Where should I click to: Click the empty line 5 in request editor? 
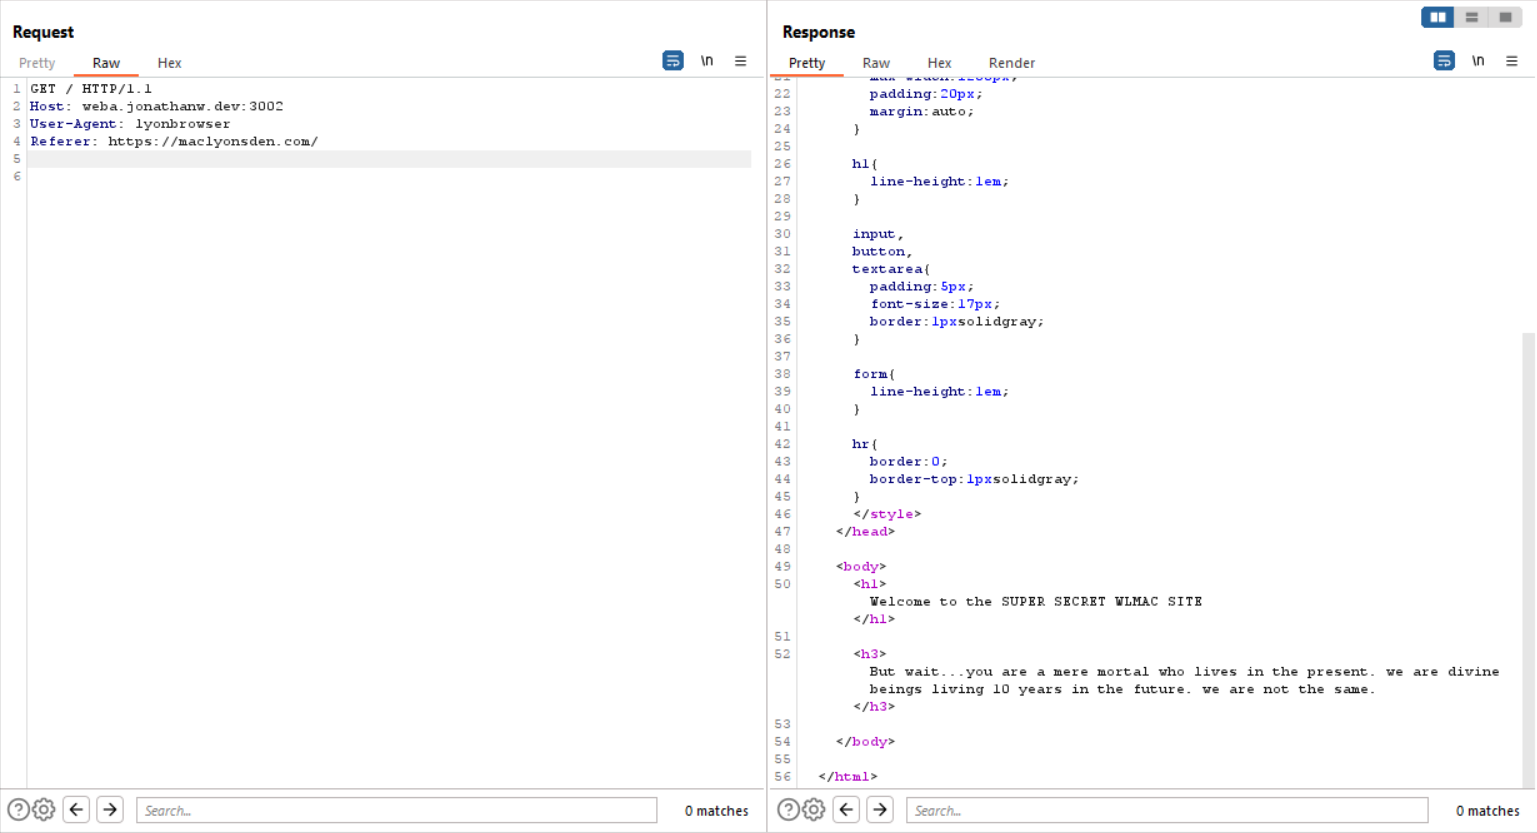pyautogui.click(x=389, y=159)
